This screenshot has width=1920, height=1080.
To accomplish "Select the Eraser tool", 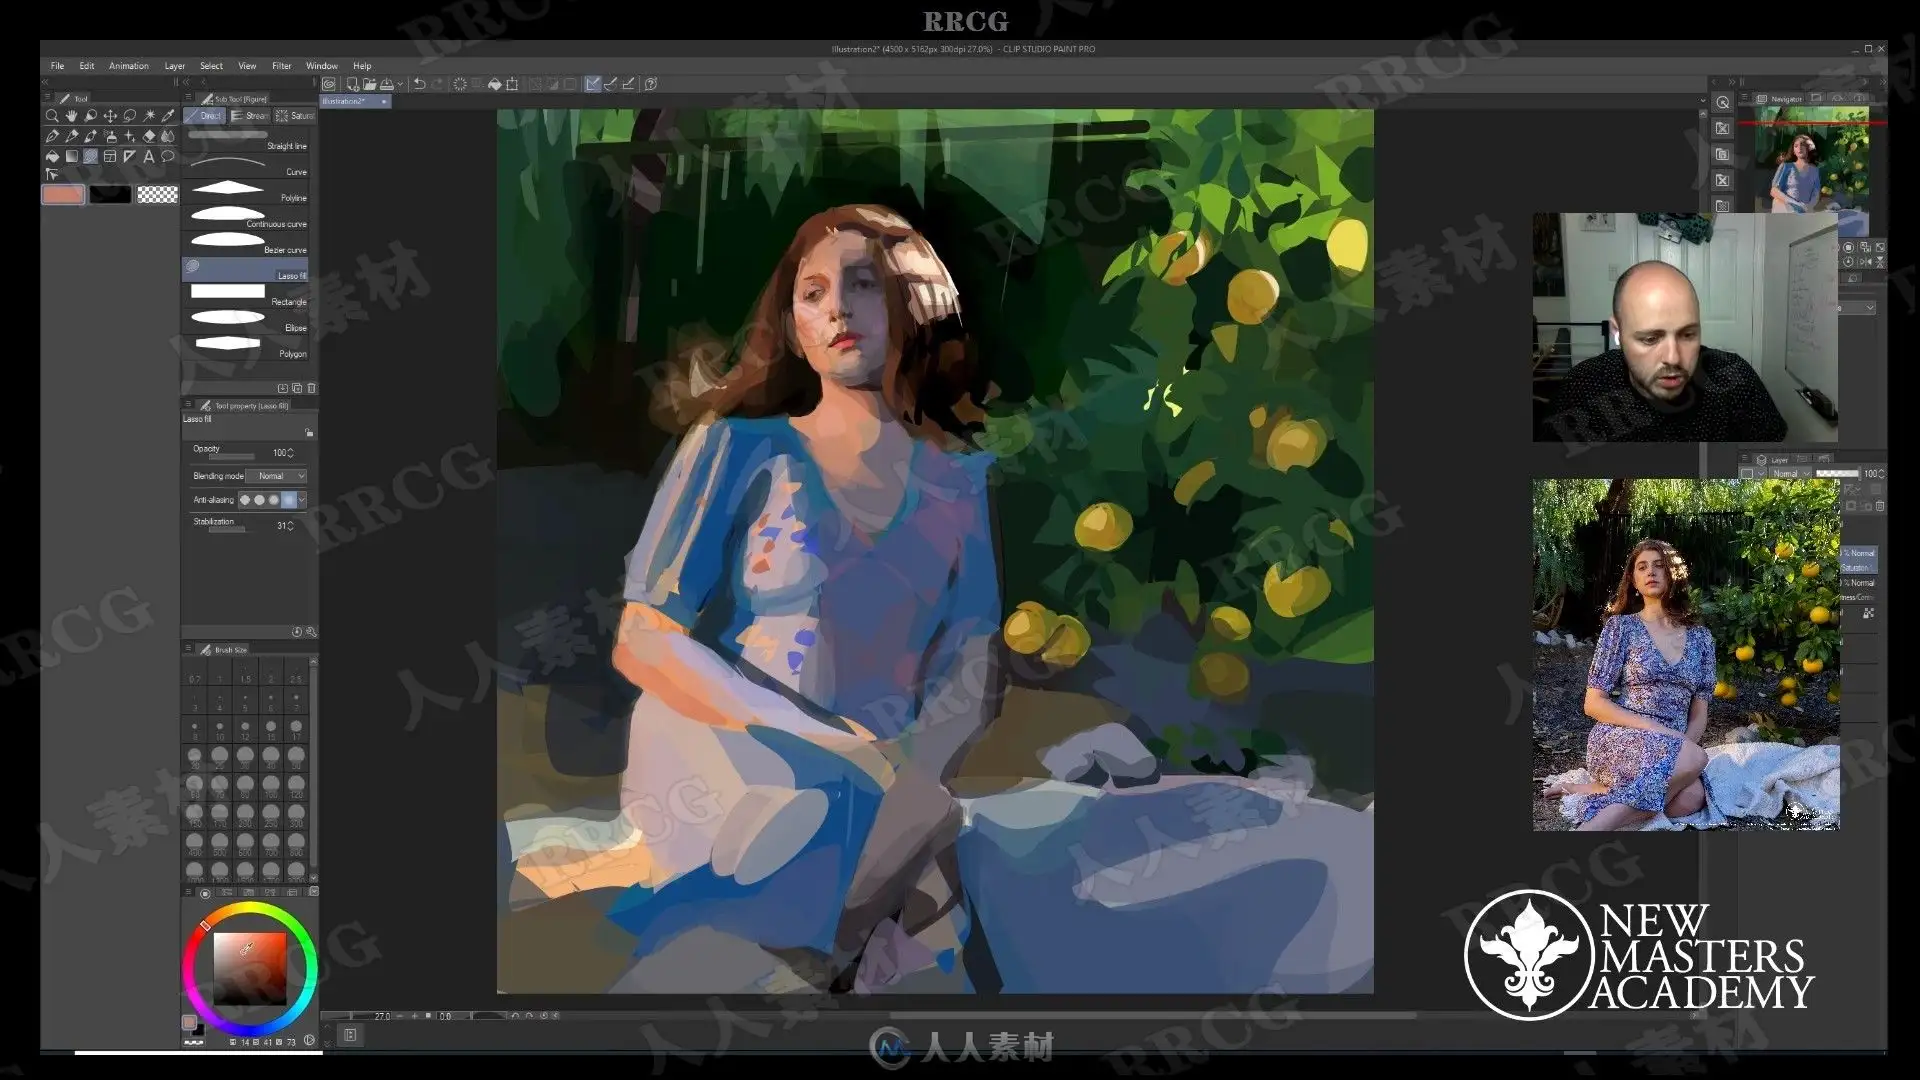I will (x=149, y=136).
